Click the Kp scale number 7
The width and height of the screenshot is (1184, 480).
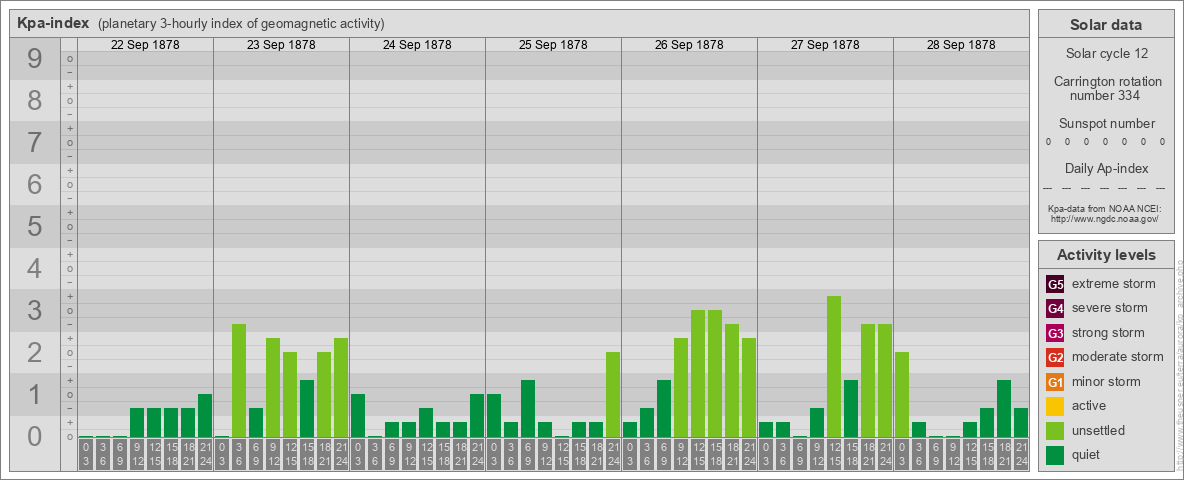pos(35,143)
